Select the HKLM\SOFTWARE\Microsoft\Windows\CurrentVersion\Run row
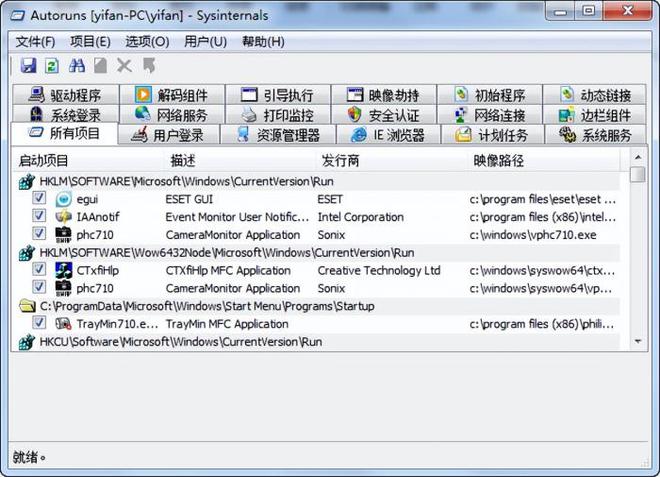The image size is (660, 477). point(317,181)
